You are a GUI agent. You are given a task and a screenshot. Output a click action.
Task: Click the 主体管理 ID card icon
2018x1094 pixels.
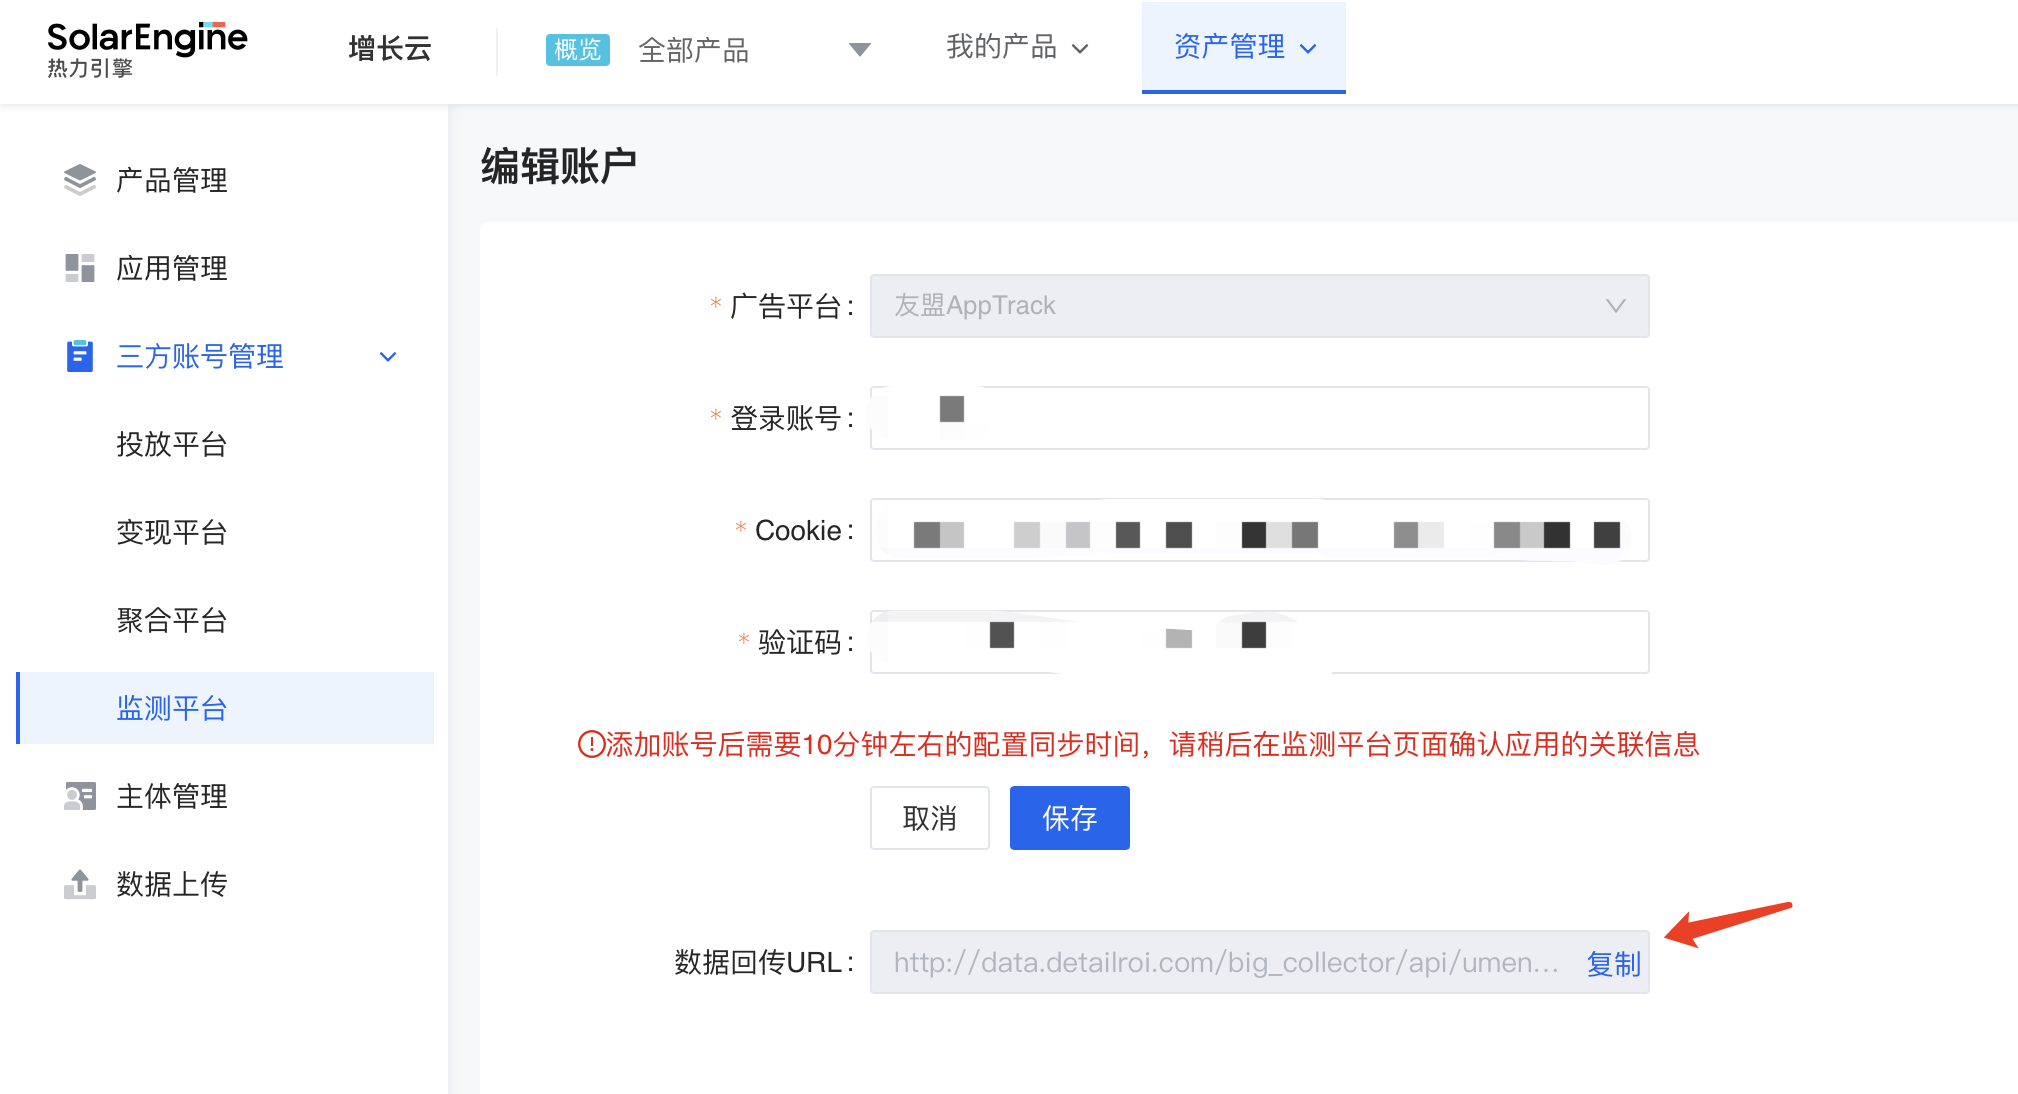tap(79, 796)
